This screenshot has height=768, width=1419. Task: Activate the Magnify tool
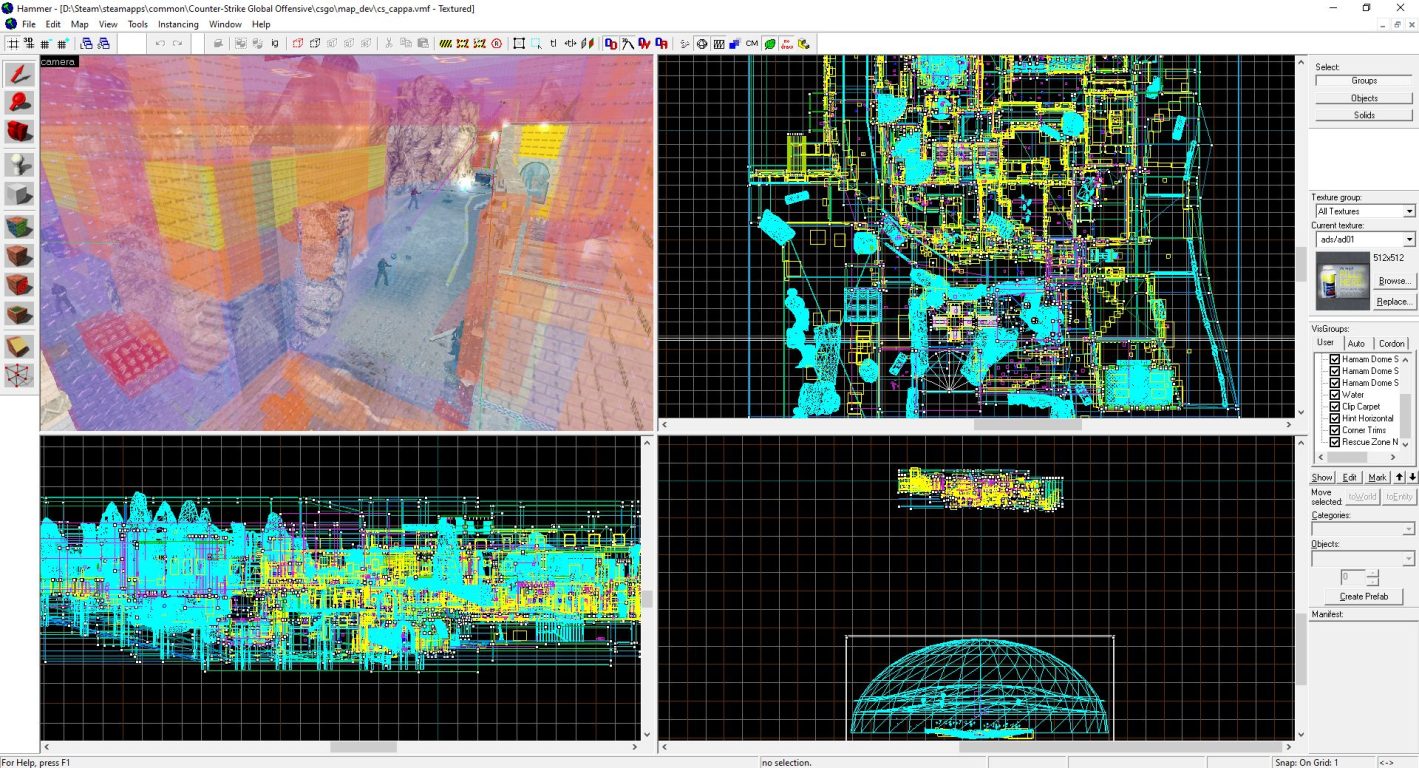tap(19, 102)
